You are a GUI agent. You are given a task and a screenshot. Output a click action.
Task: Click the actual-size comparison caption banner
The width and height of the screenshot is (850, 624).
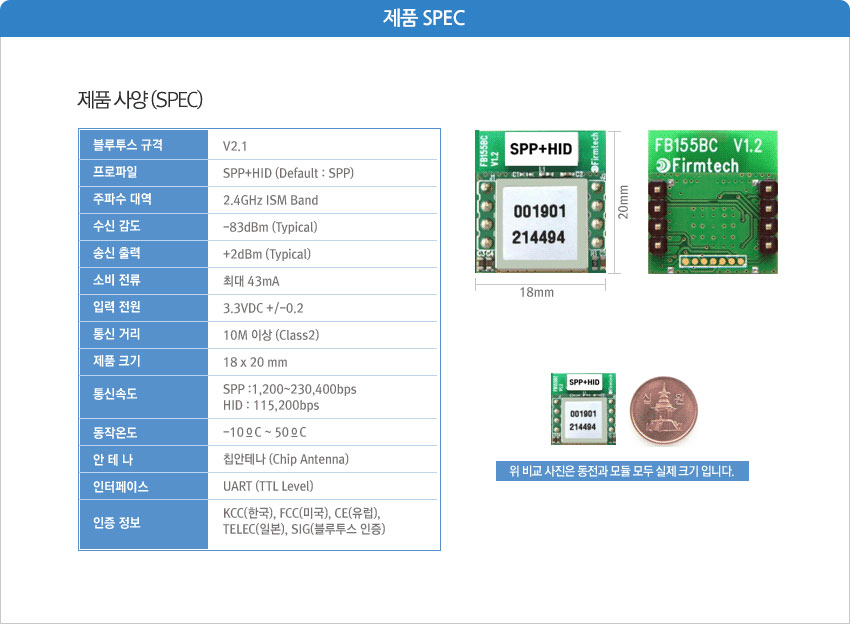pos(622,471)
